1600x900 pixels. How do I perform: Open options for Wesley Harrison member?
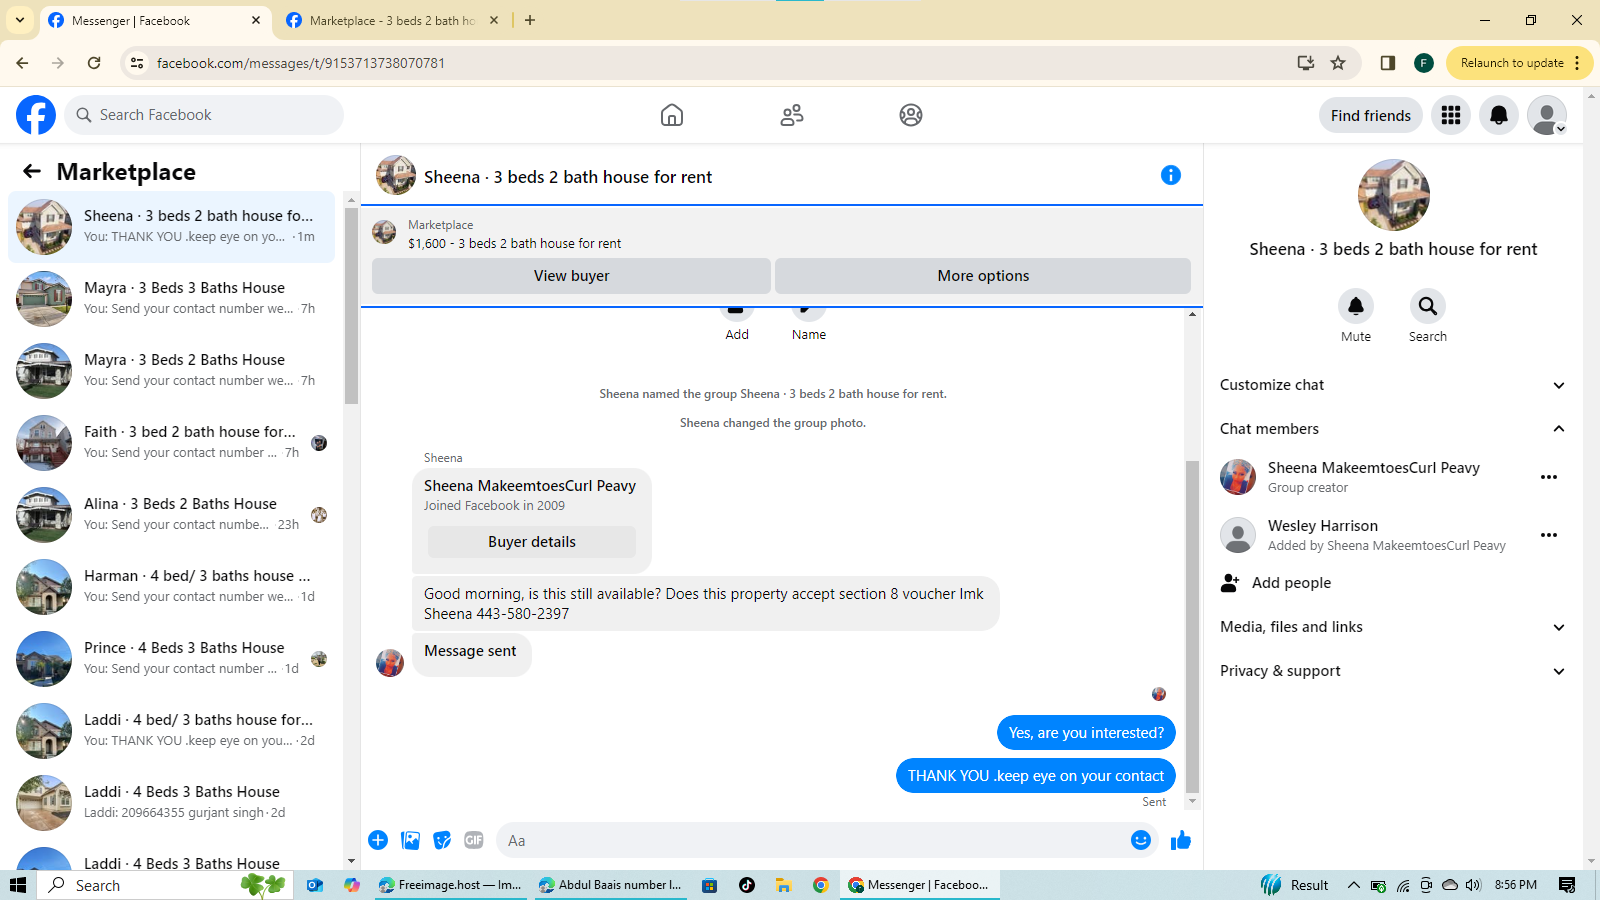1549,535
